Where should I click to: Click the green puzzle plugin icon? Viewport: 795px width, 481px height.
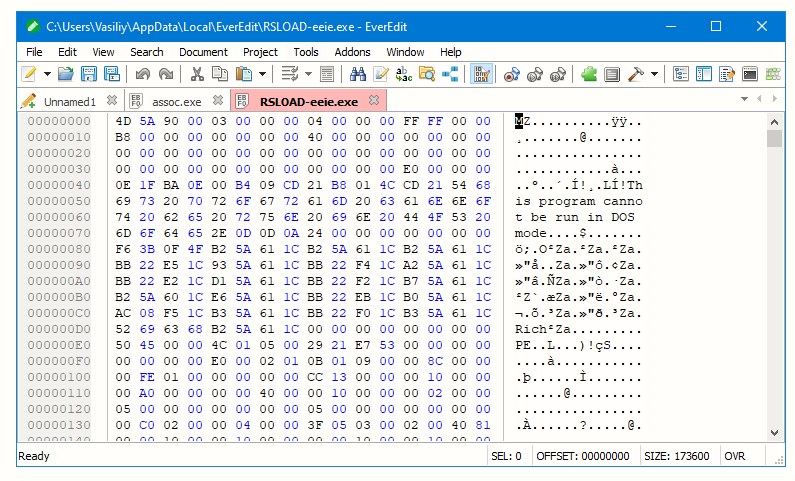click(x=589, y=75)
